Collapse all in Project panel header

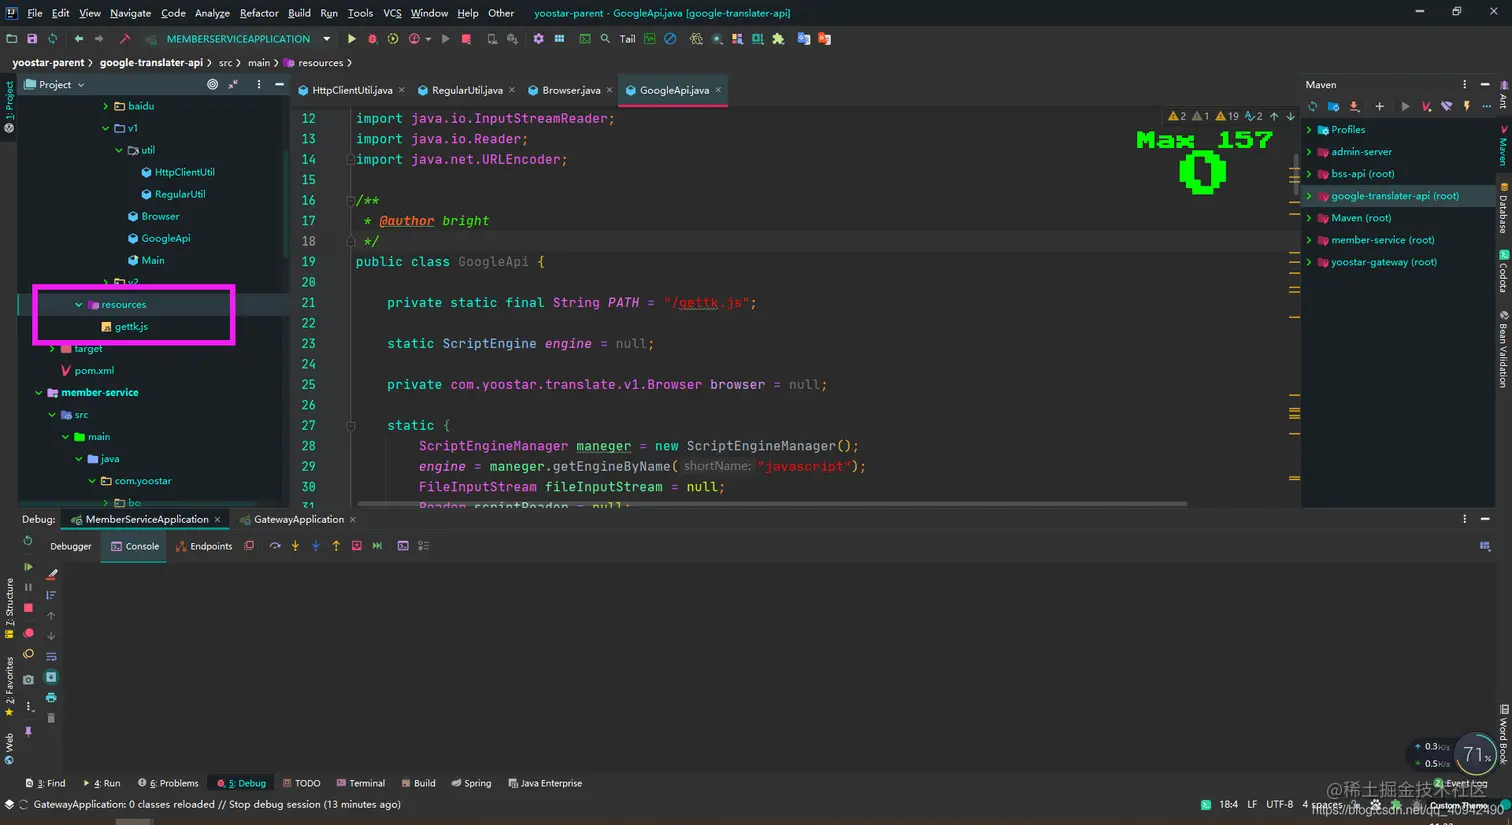pyautogui.click(x=233, y=85)
